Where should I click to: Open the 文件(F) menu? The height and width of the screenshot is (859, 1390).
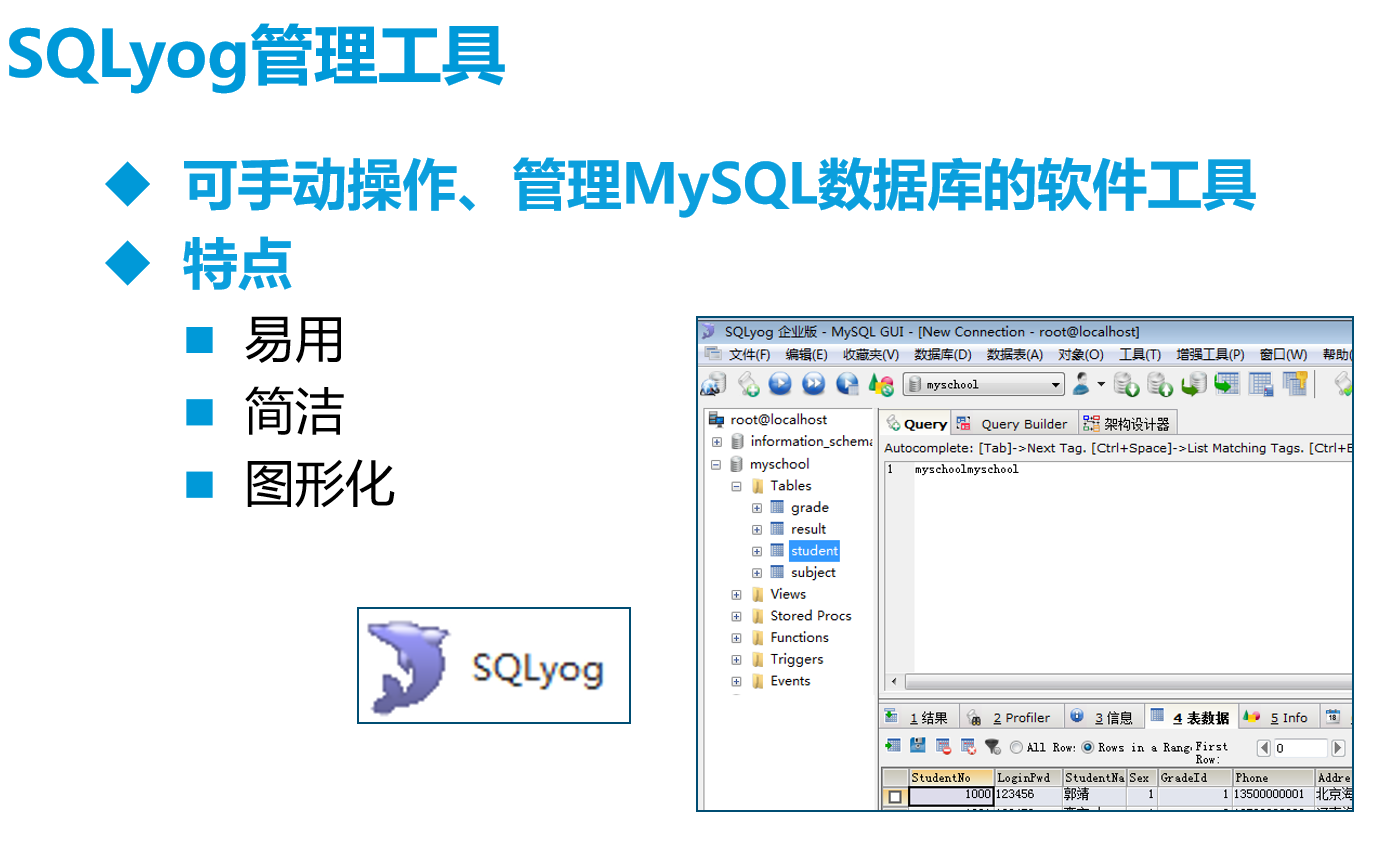749,355
